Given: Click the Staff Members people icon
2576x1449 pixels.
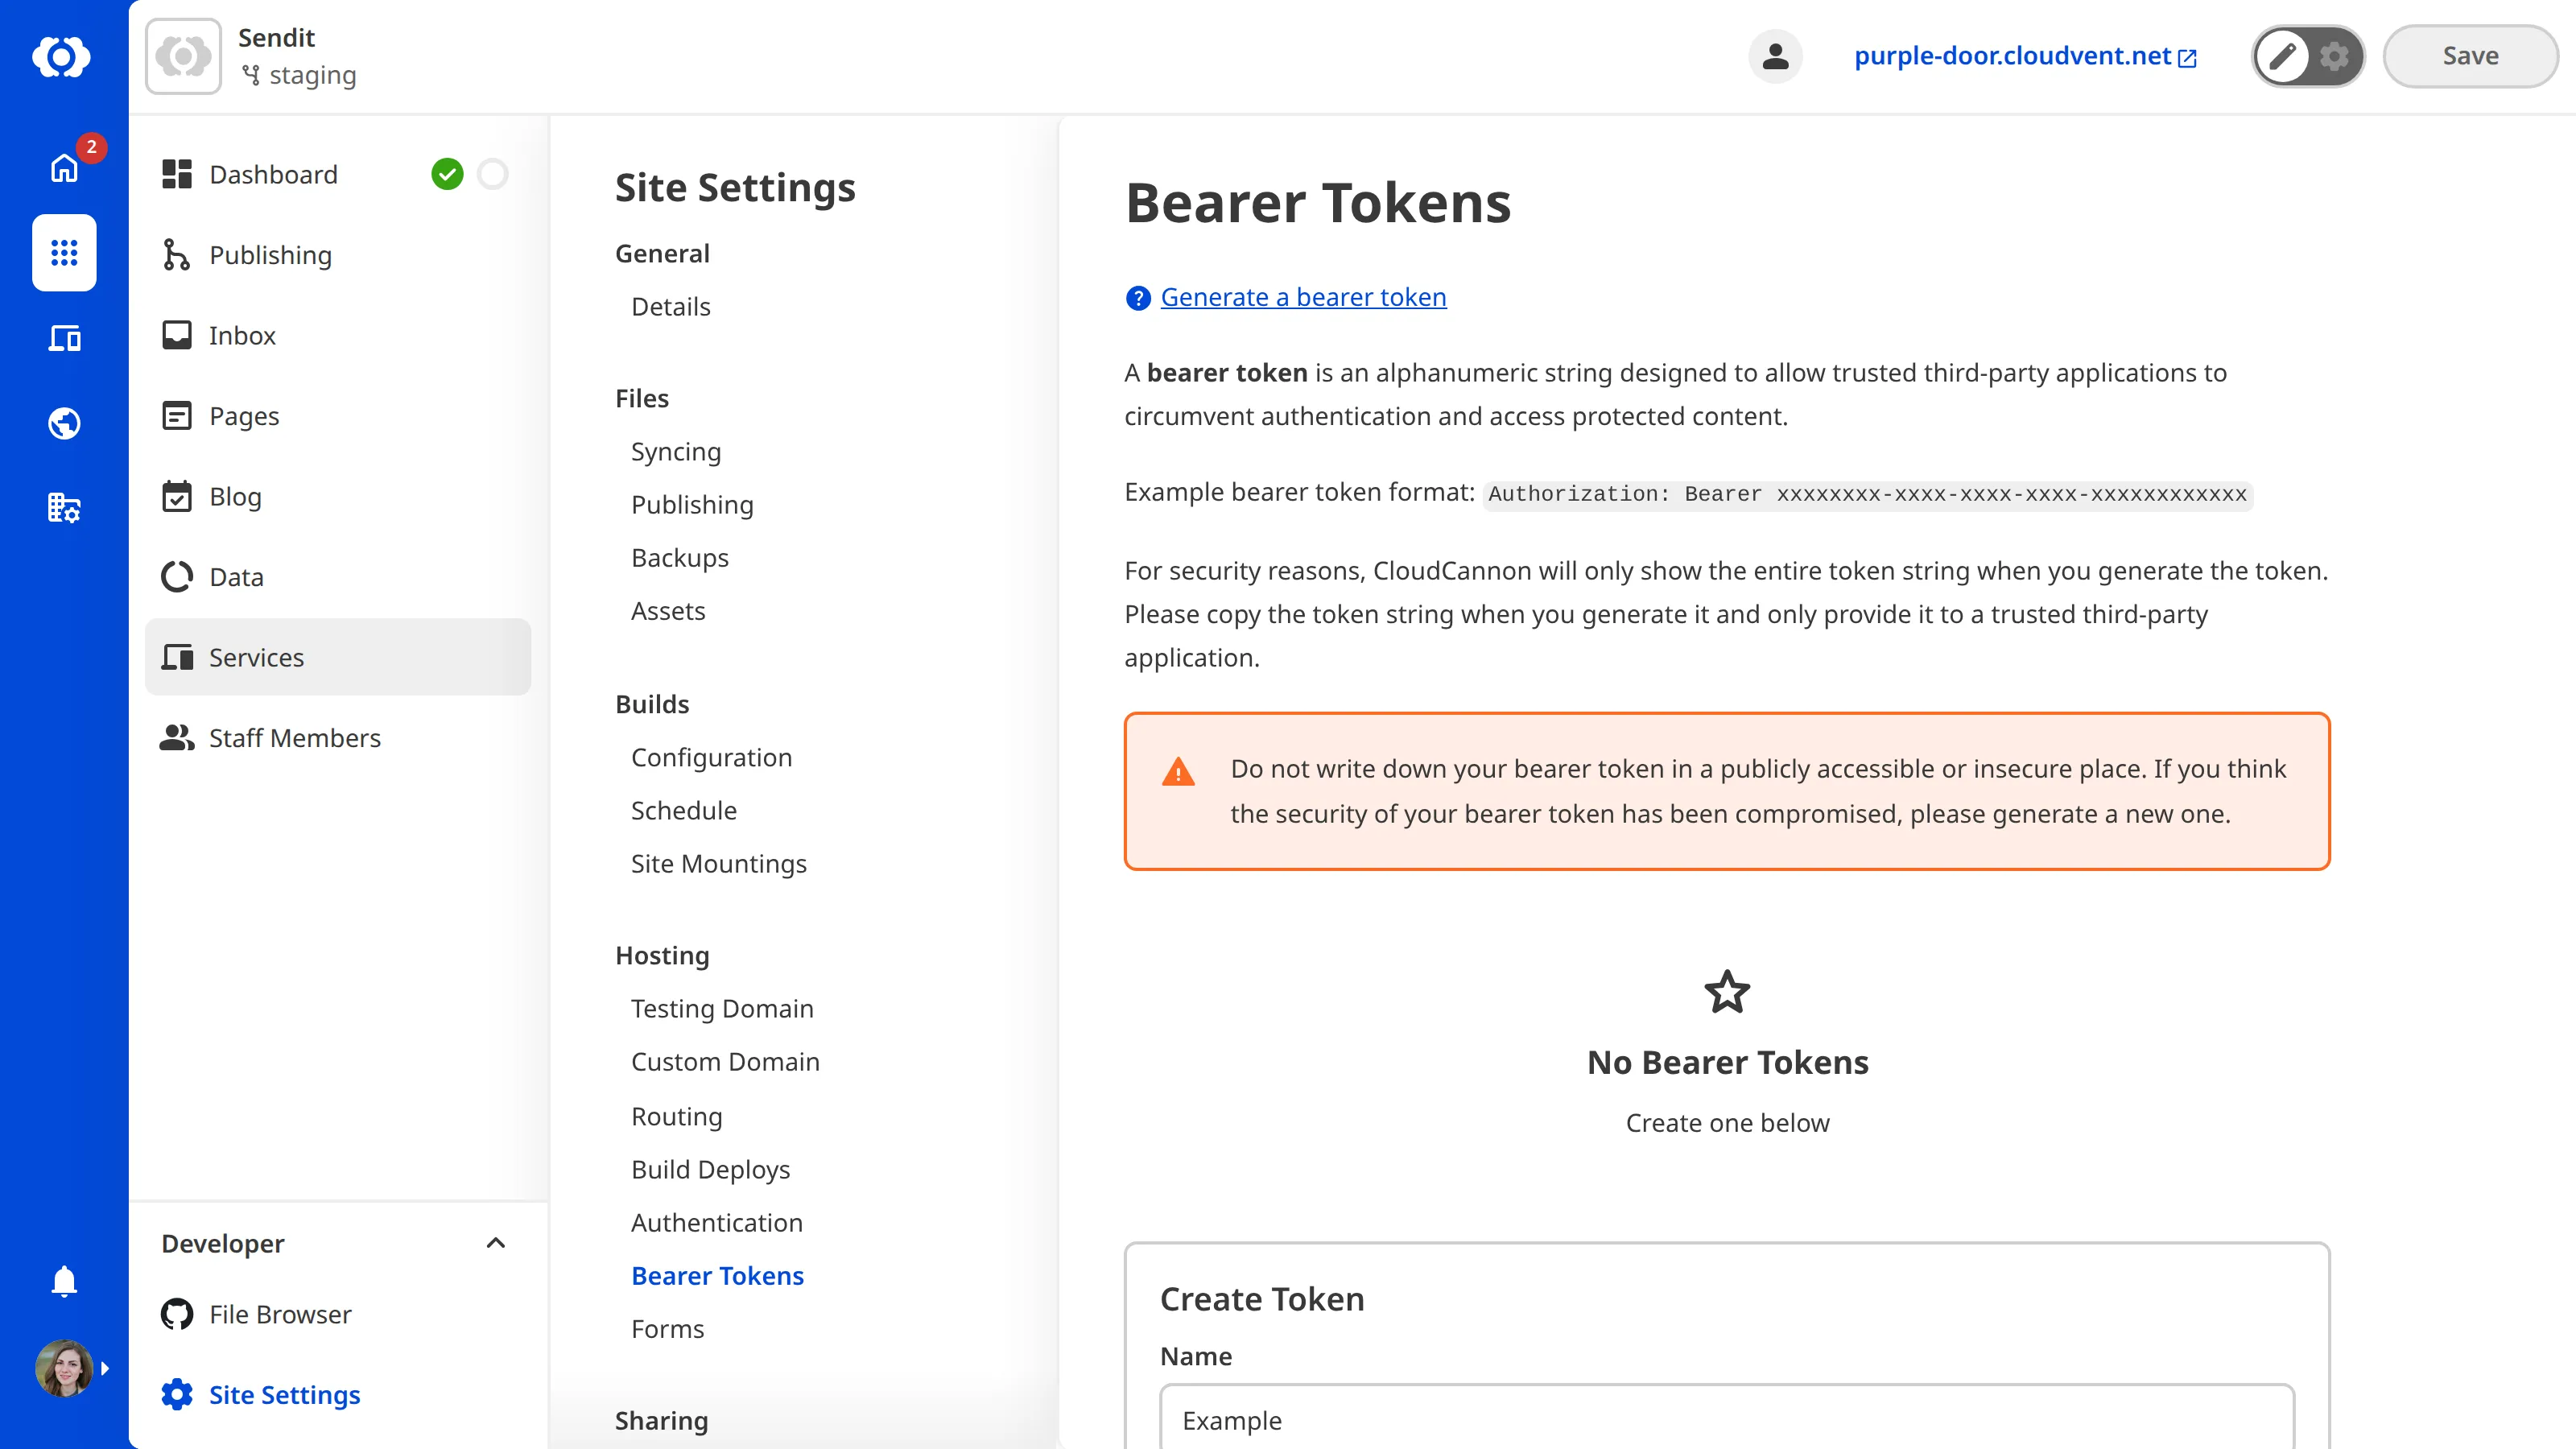Looking at the screenshot, I should point(177,738).
